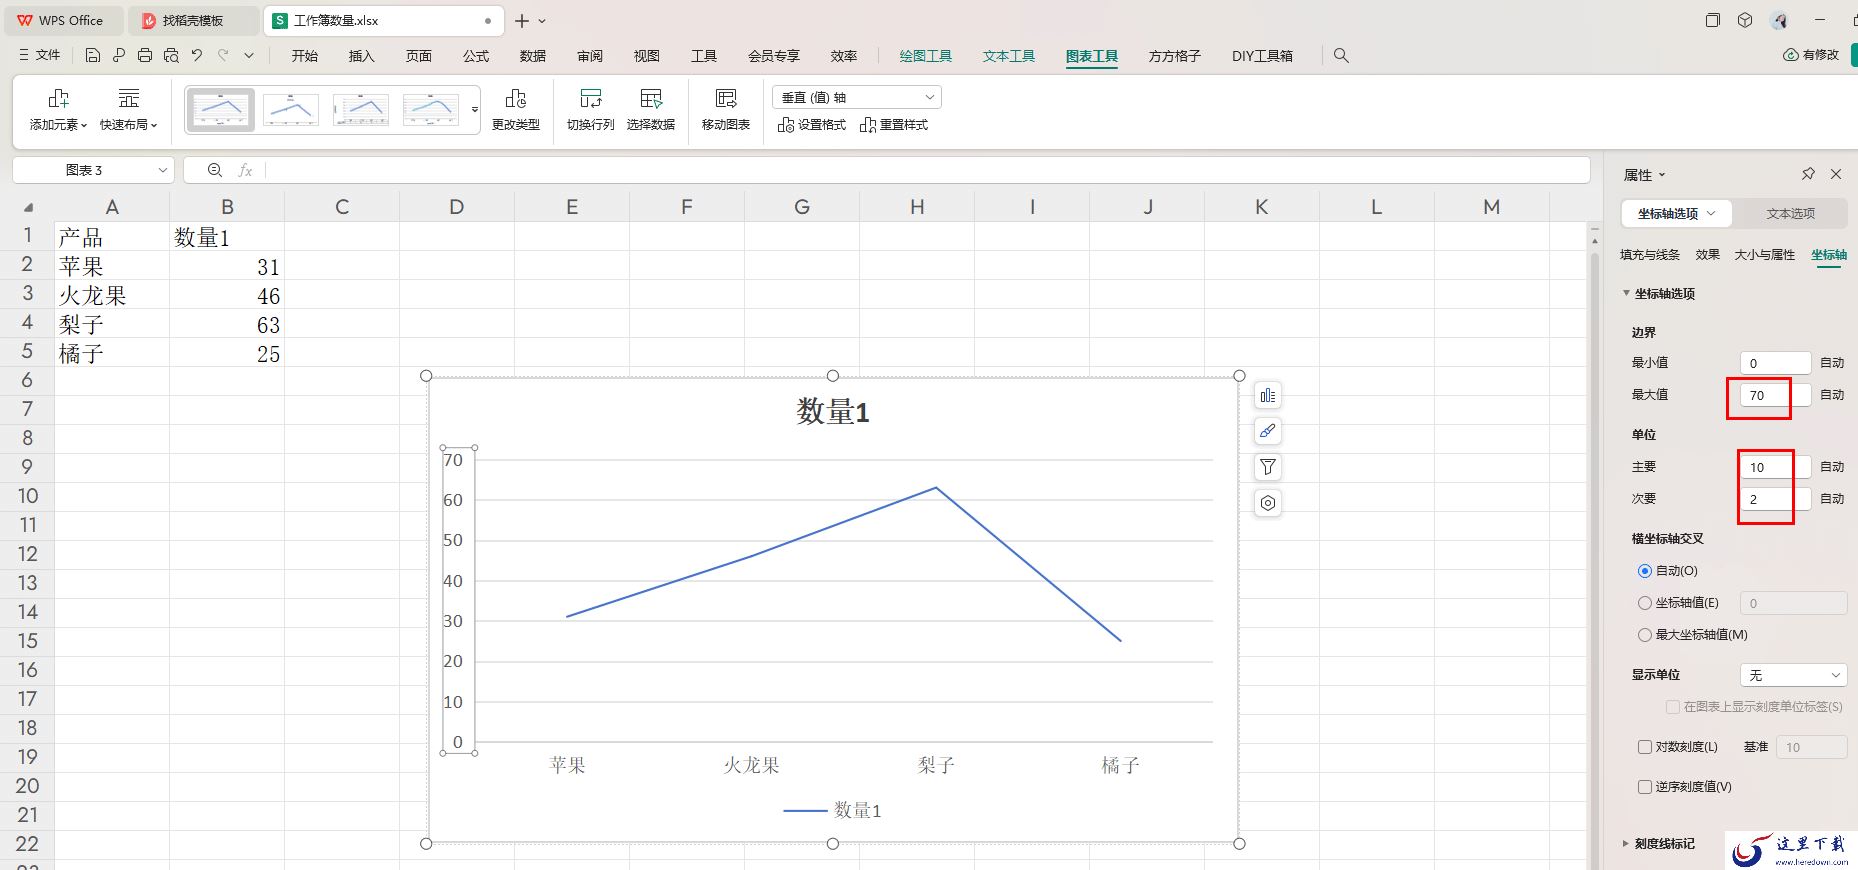This screenshot has width=1858, height=870.
Task: Click the export to PDF icon
Action: point(119,56)
